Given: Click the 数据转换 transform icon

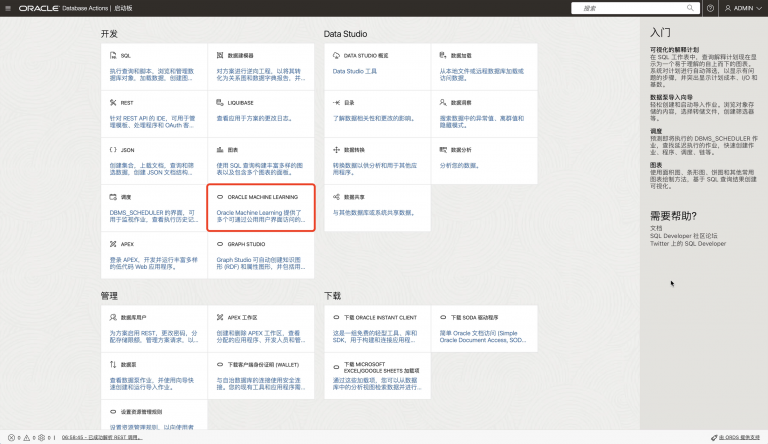Looking at the screenshot, I should [x=336, y=149].
